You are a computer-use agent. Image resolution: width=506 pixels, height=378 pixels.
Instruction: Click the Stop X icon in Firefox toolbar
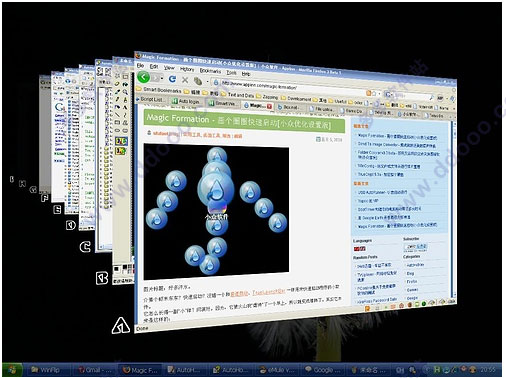185,80
